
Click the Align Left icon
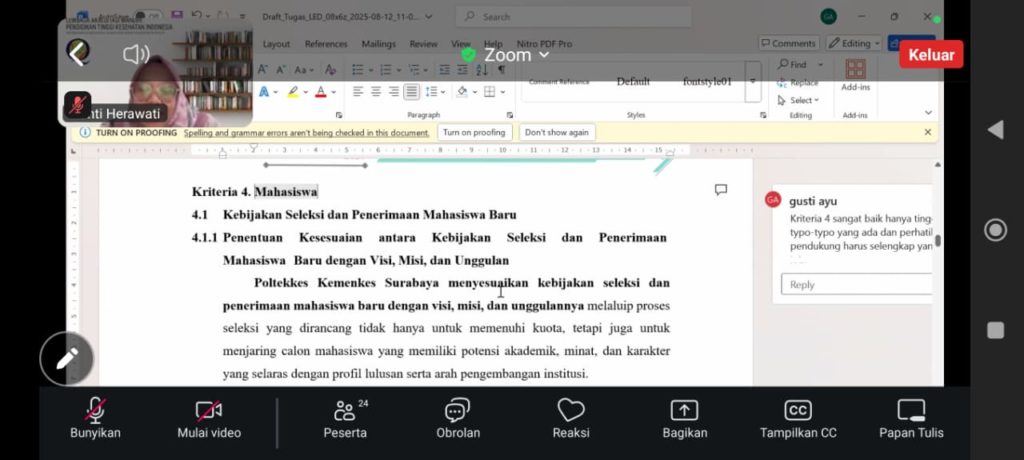point(358,91)
